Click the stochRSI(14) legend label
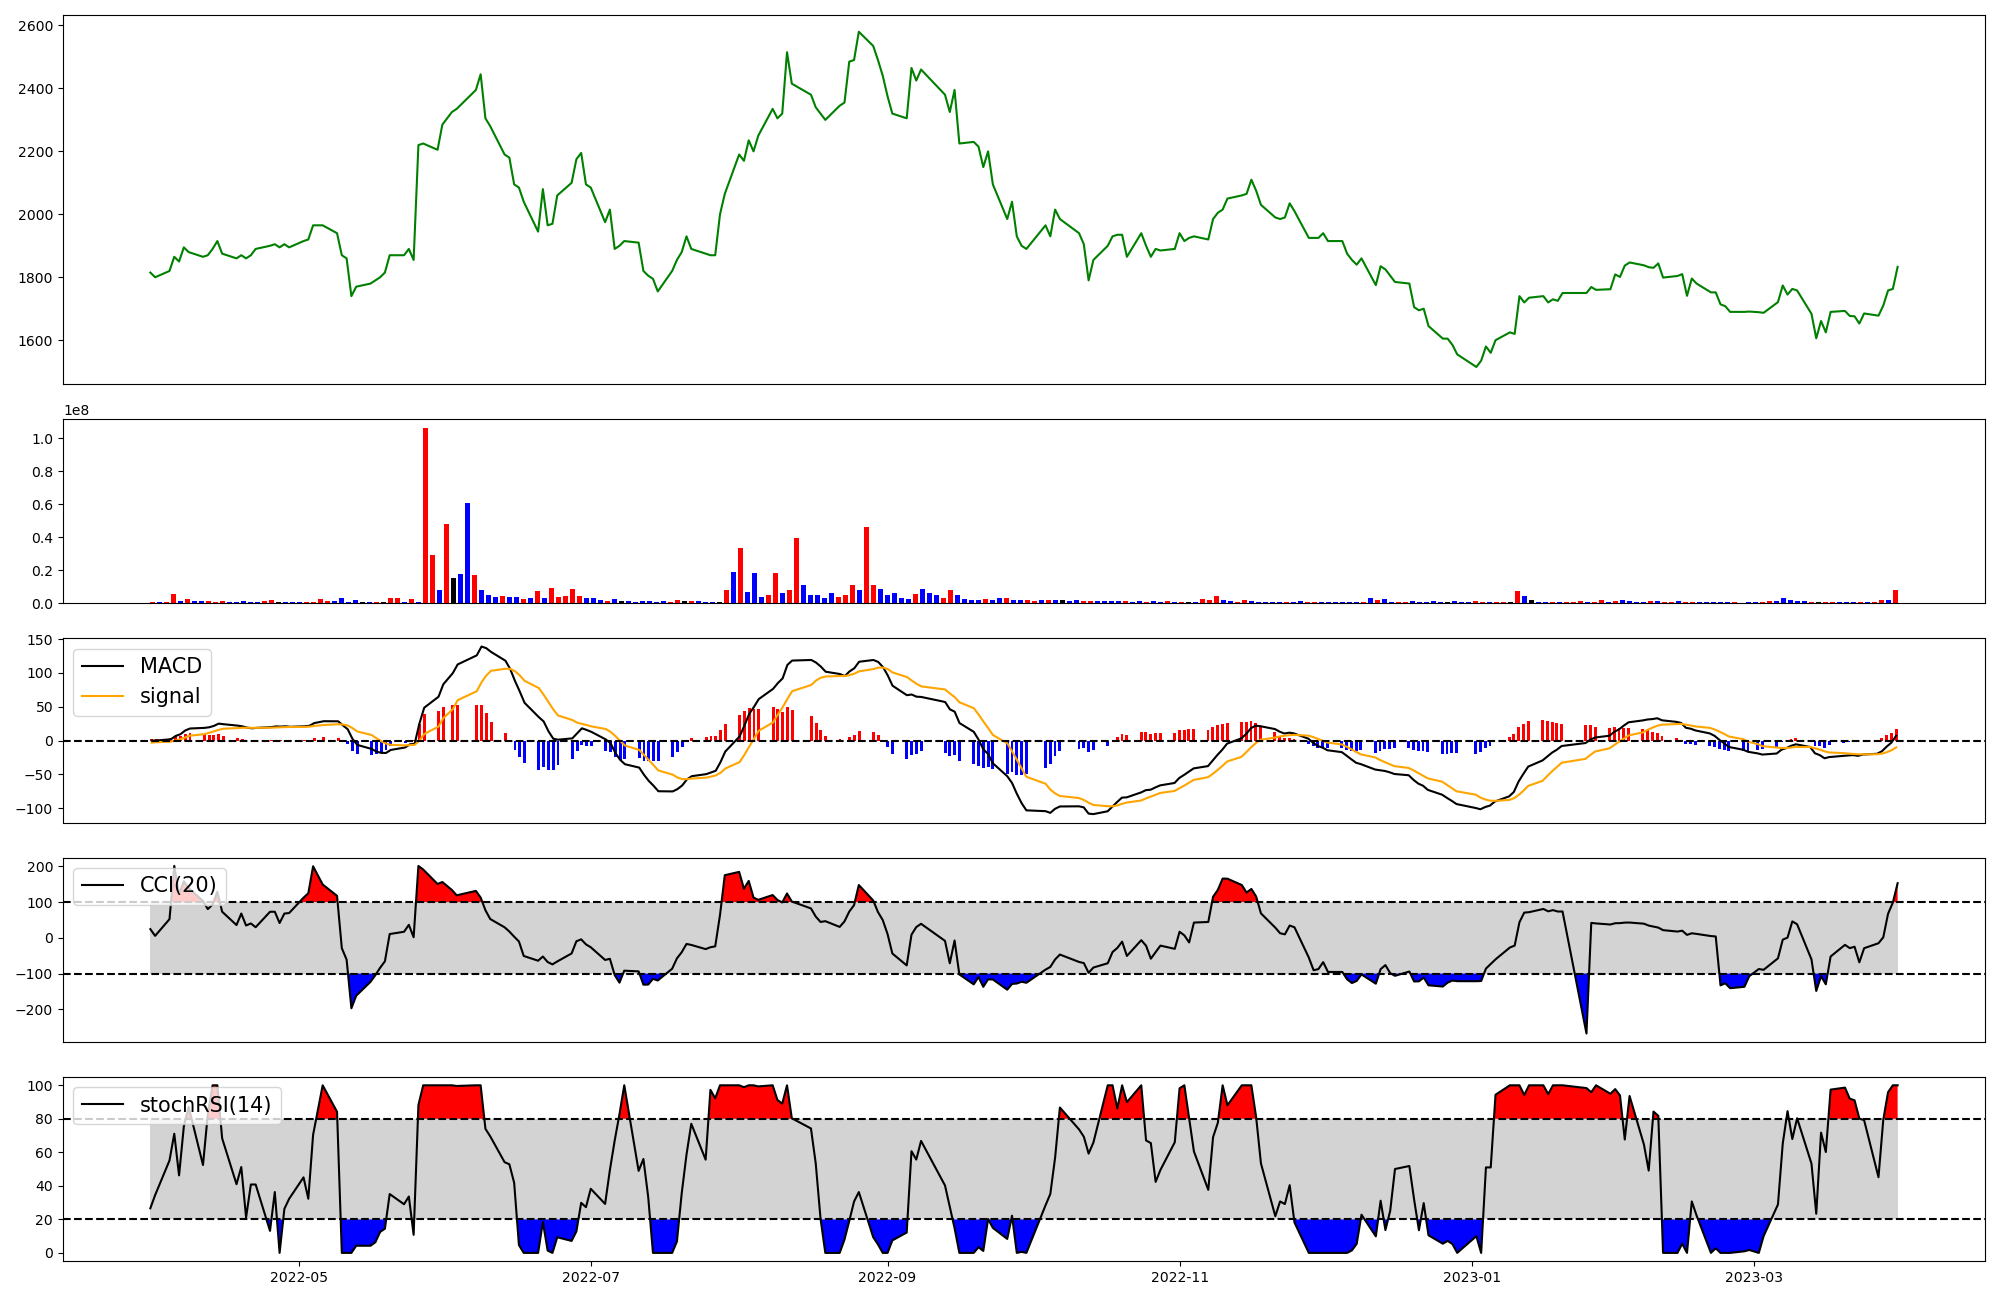This screenshot has width=2000, height=1300. (x=205, y=1105)
